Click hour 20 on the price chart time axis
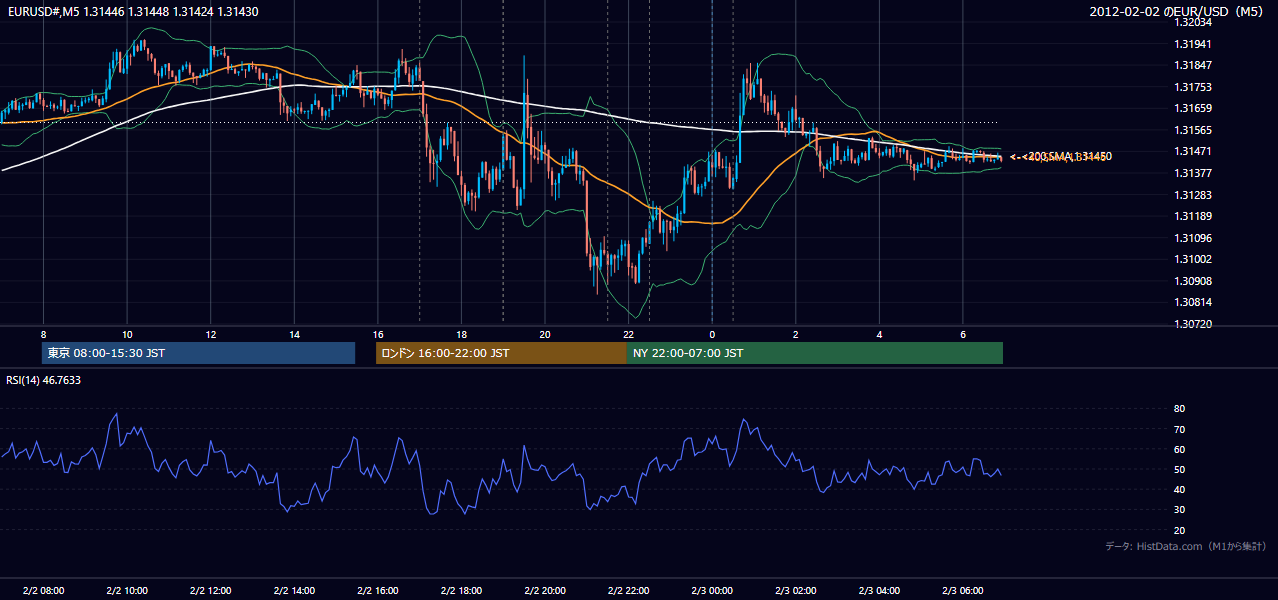The image size is (1278, 600). tap(544, 334)
